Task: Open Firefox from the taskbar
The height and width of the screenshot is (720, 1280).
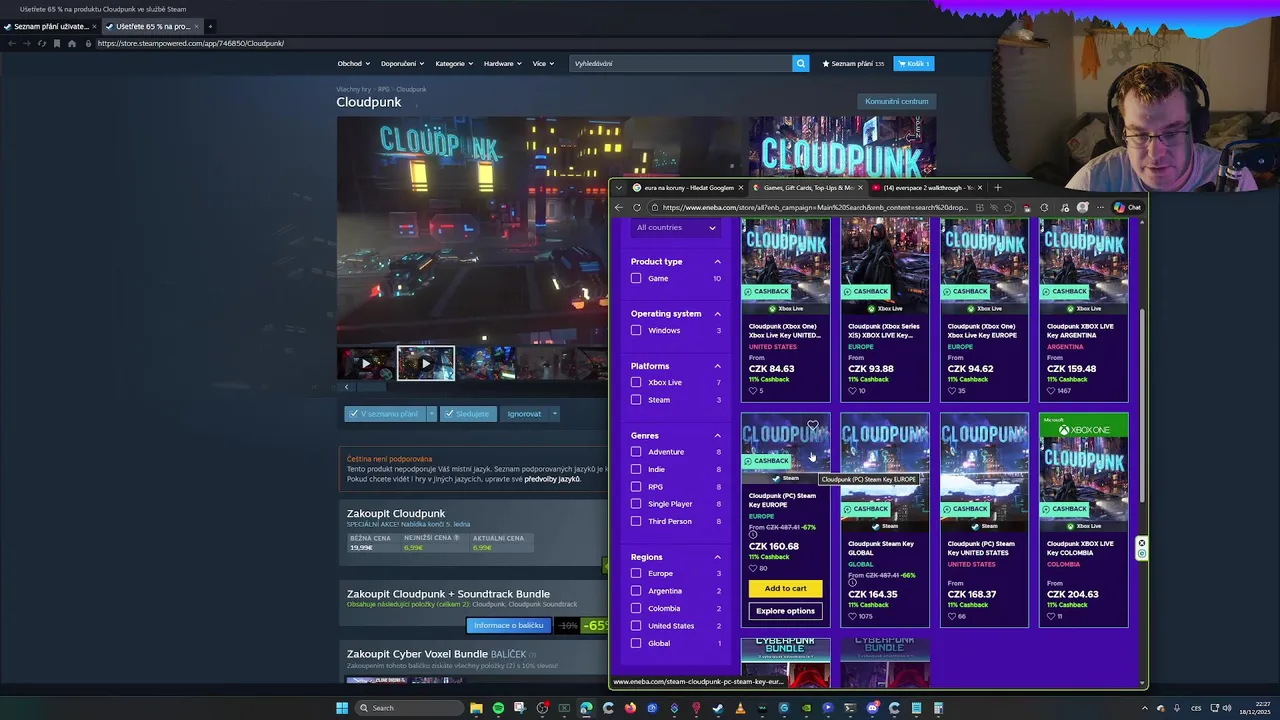Action: pos(630,708)
